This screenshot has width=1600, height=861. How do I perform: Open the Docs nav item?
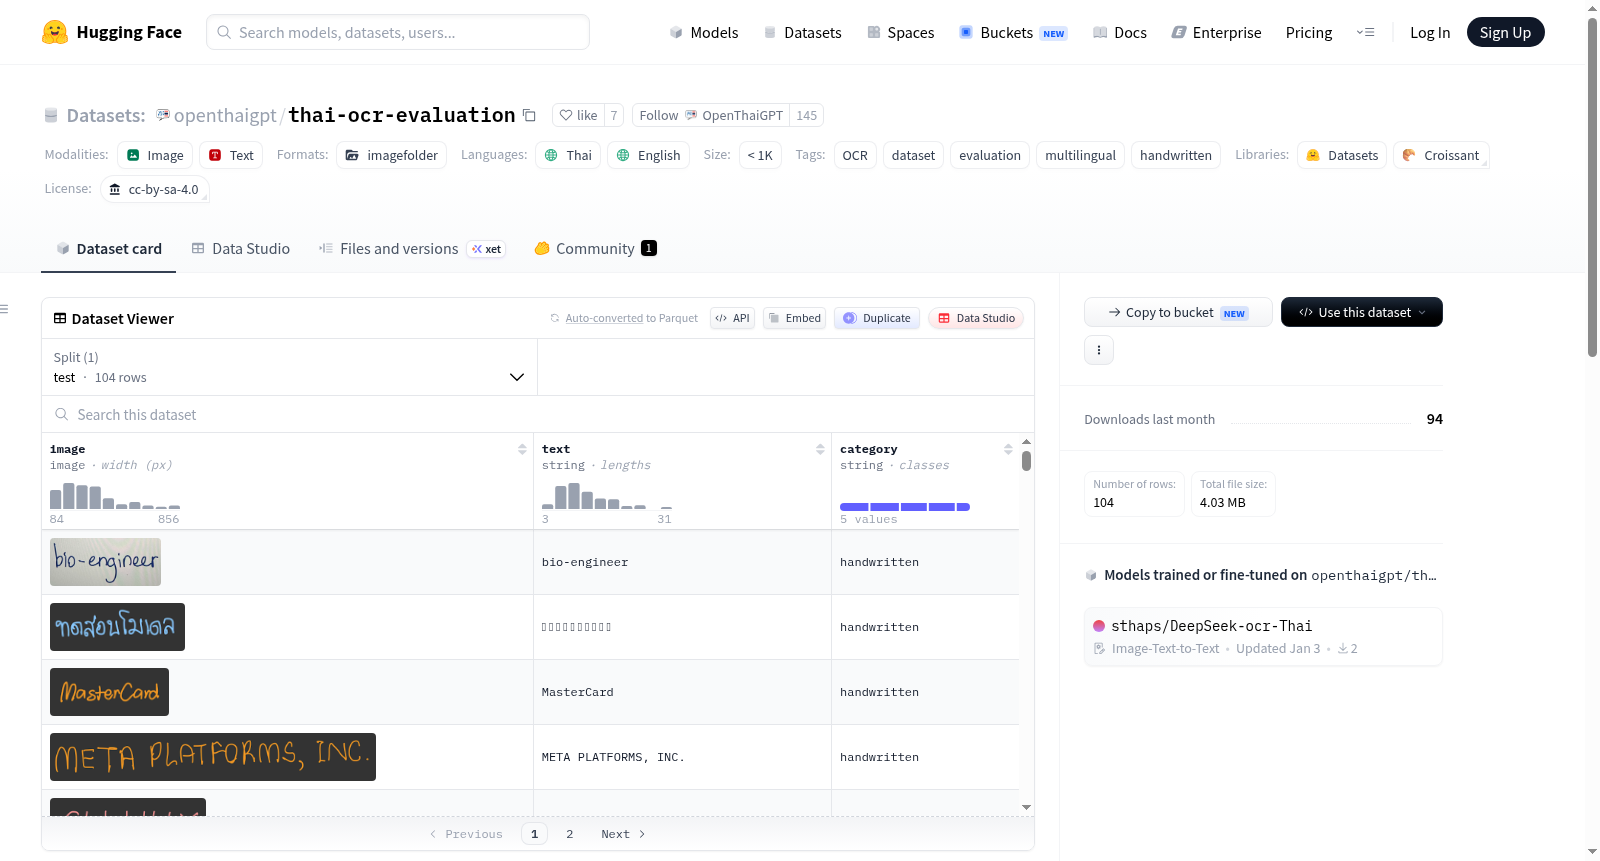click(1120, 32)
